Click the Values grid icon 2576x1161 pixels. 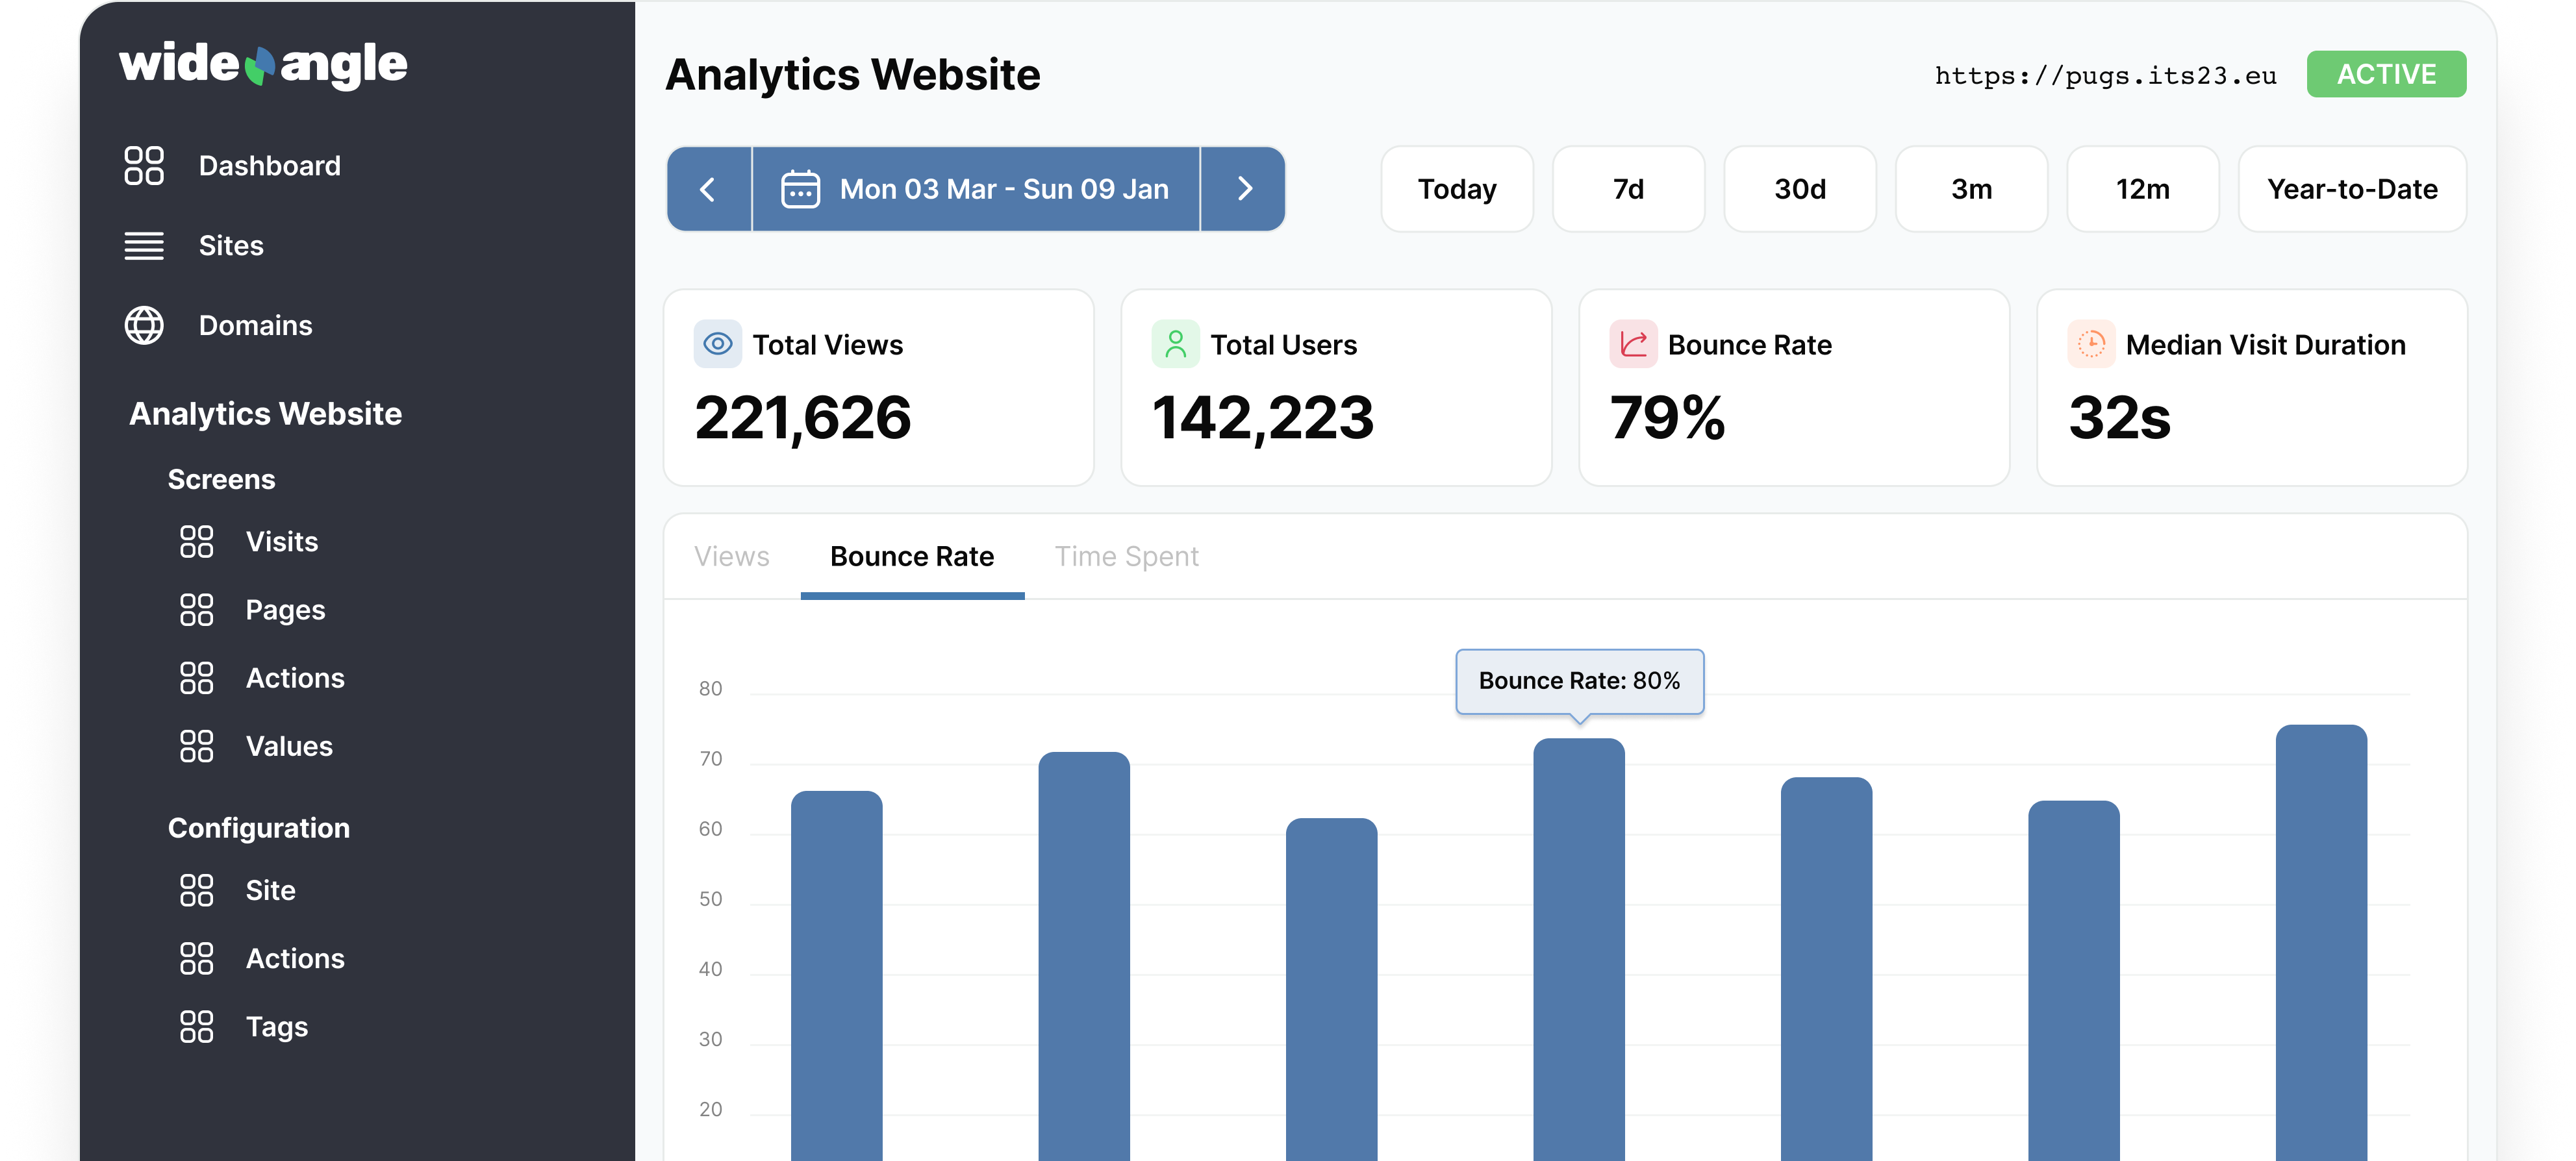(197, 746)
